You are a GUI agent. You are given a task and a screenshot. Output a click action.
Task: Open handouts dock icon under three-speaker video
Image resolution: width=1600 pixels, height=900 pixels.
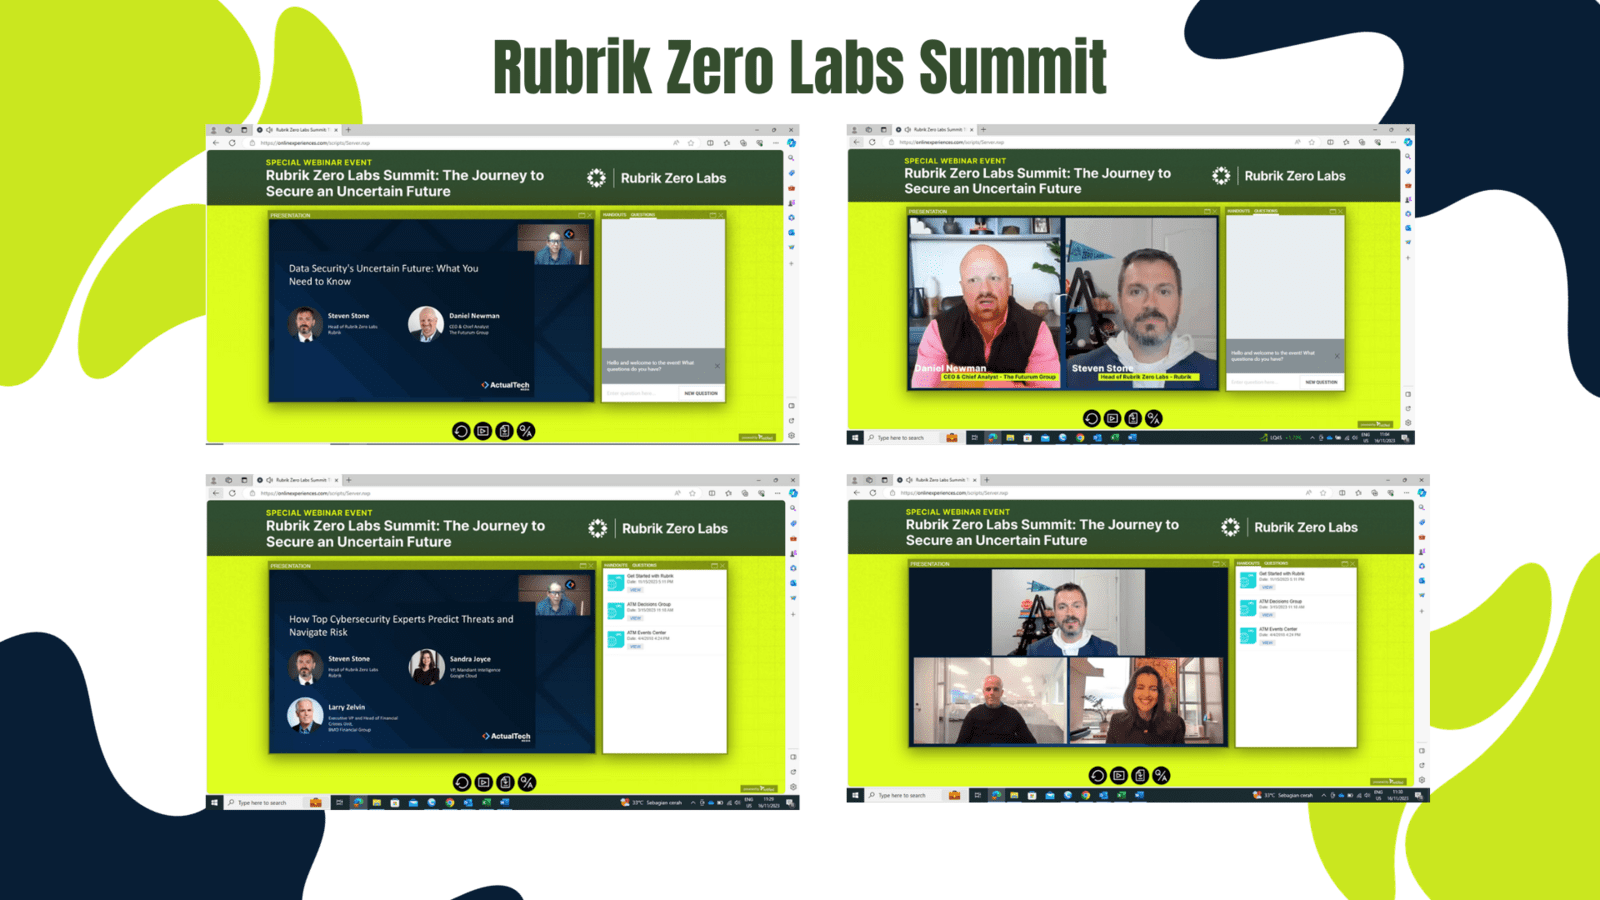point(1140,775)
